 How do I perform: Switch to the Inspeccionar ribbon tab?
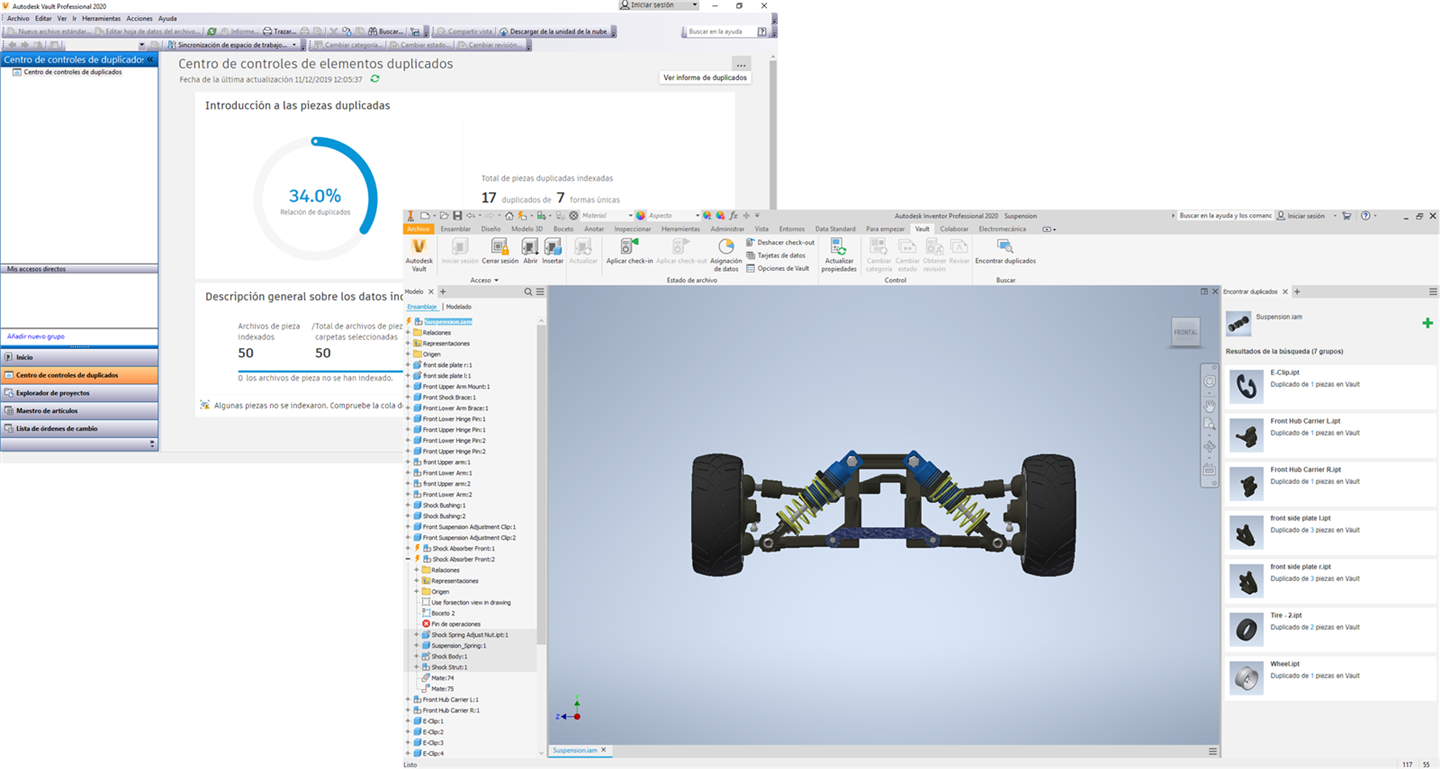click(x=632, y=229)
